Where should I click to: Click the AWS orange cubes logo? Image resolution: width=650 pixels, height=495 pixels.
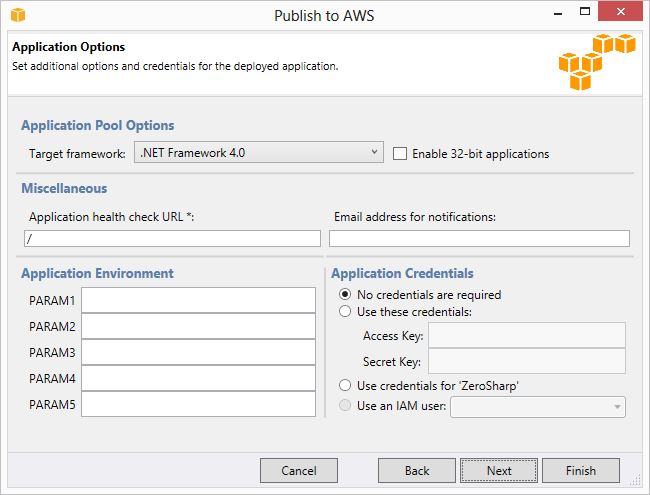point(597,62)
